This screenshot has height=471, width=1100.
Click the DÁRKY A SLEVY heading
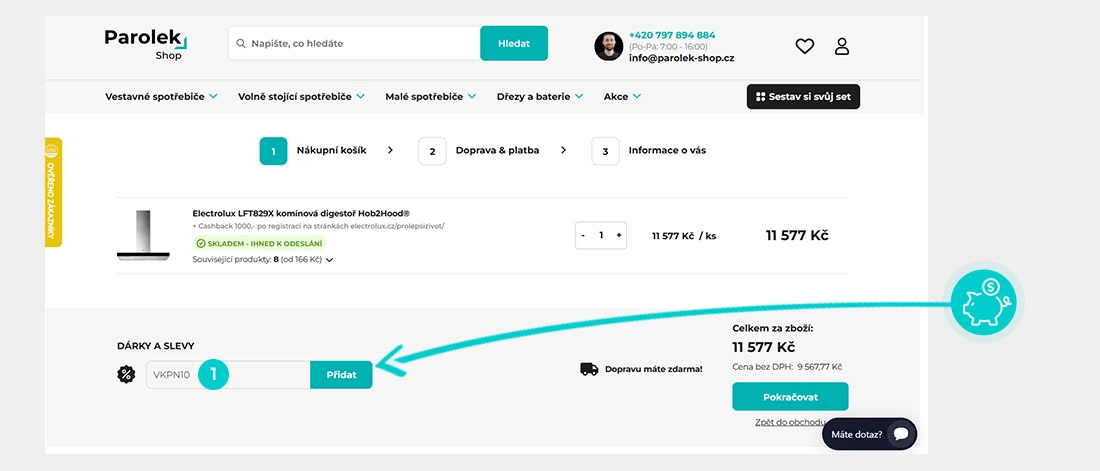(x=156, y=346)
